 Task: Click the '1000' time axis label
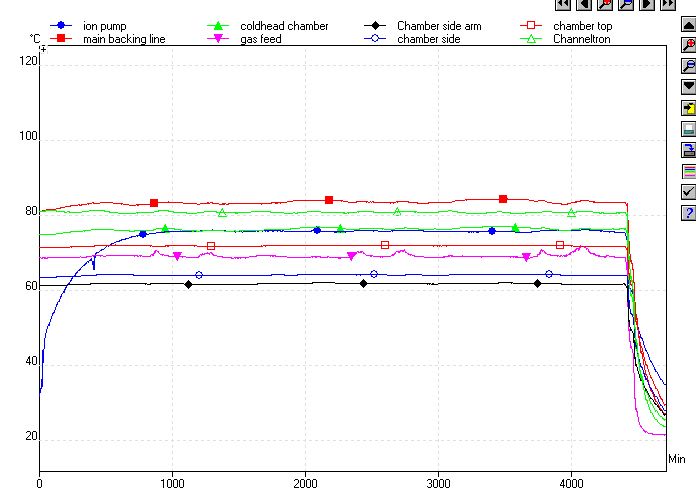(x=172, y=483)
